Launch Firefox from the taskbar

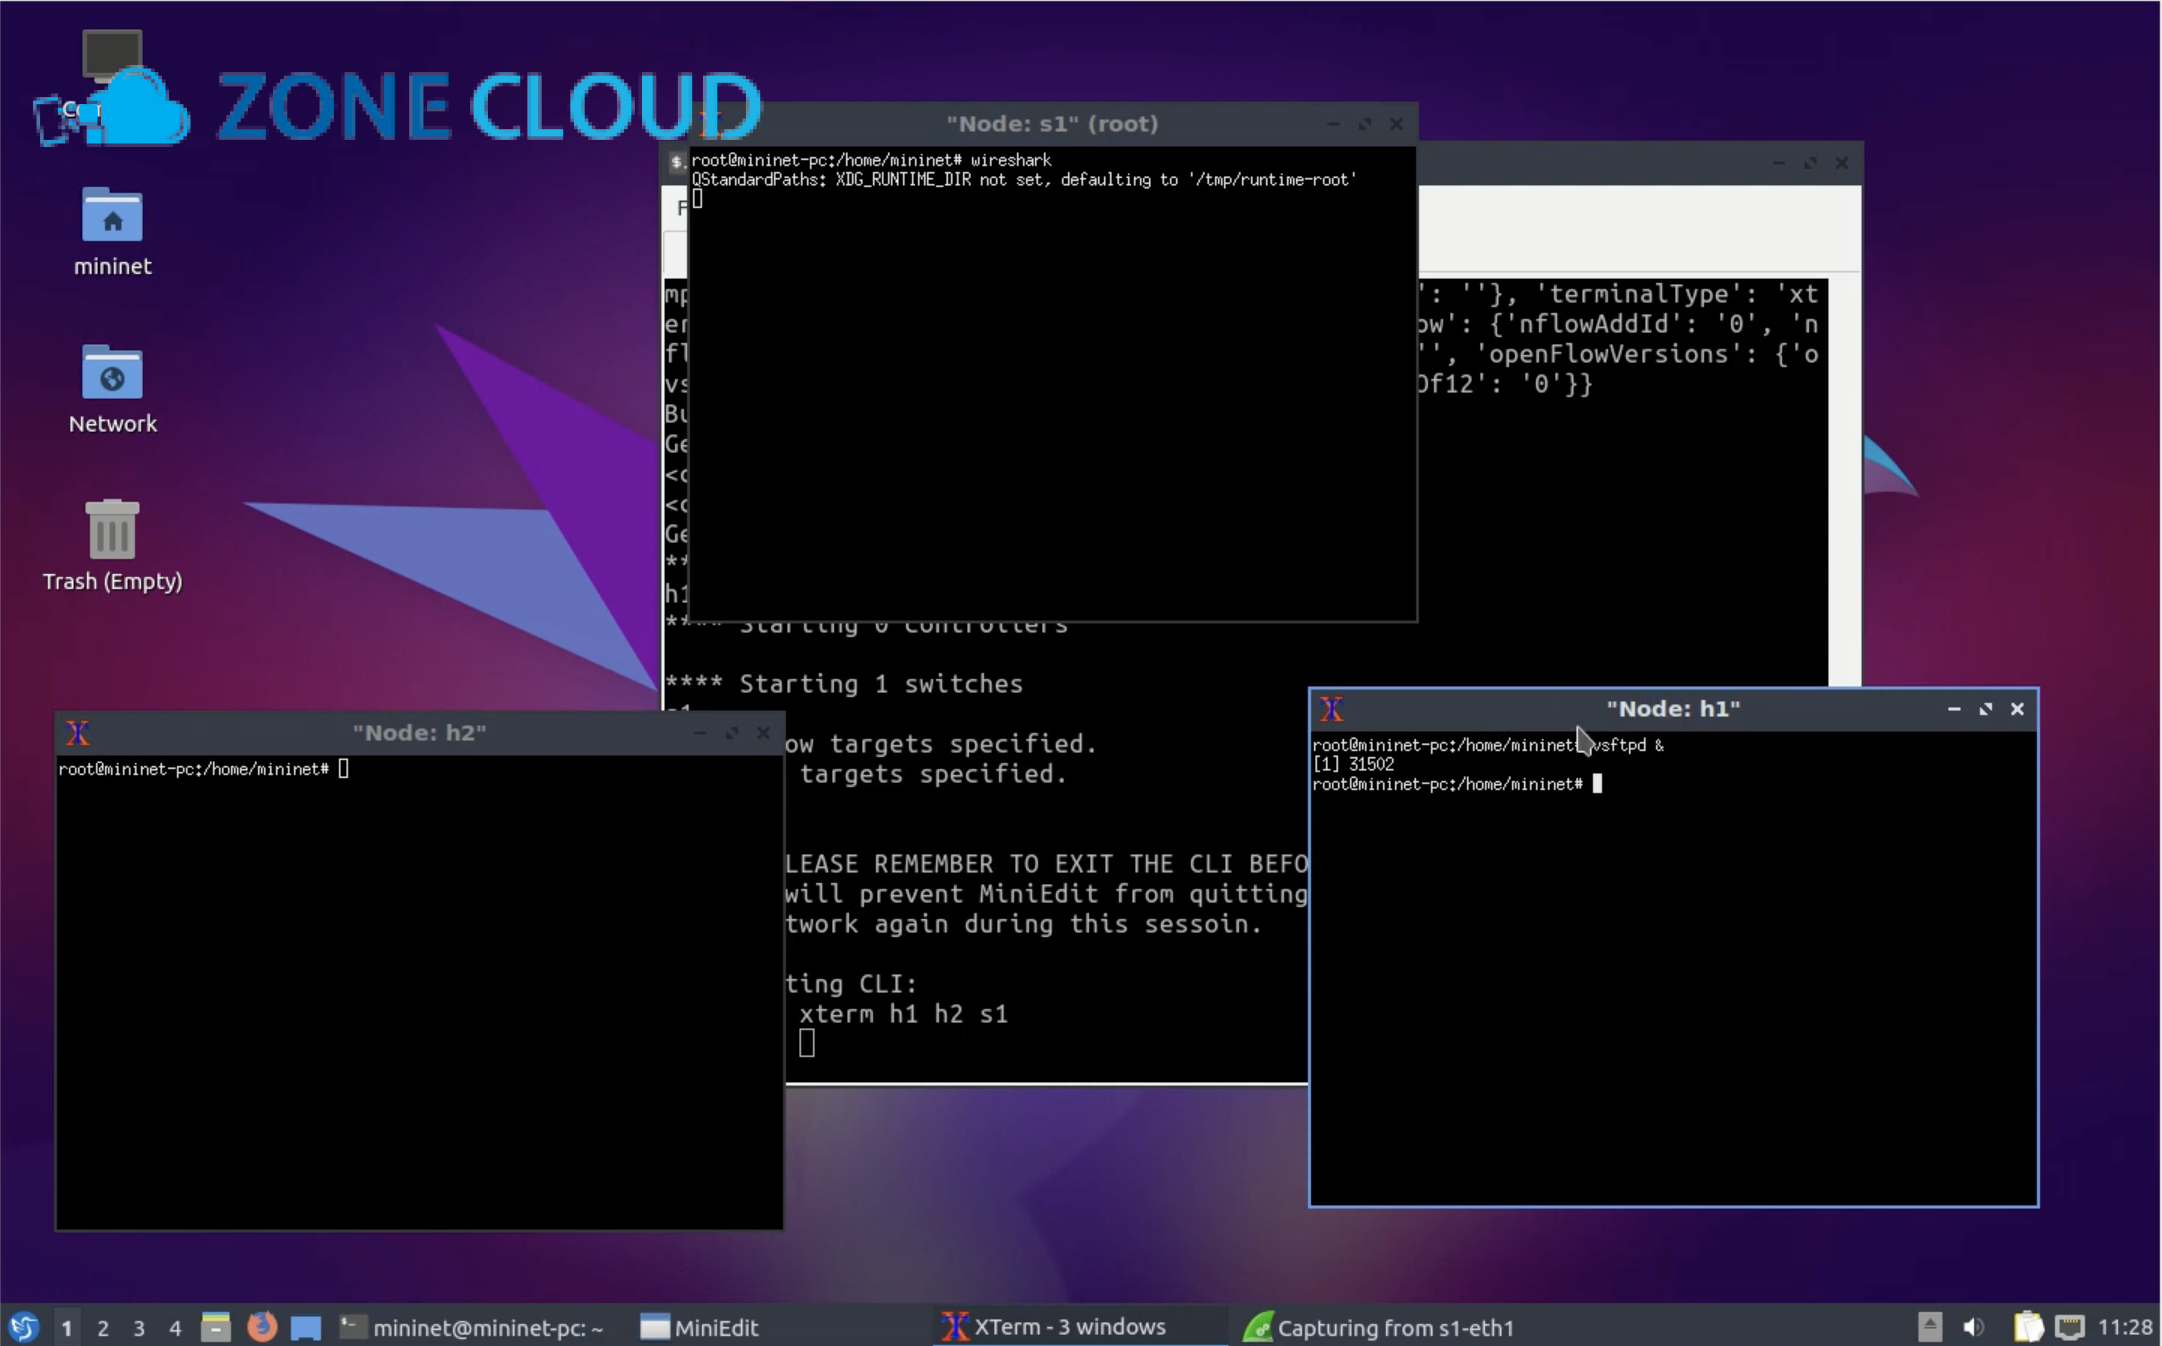tap(262, 1327)
